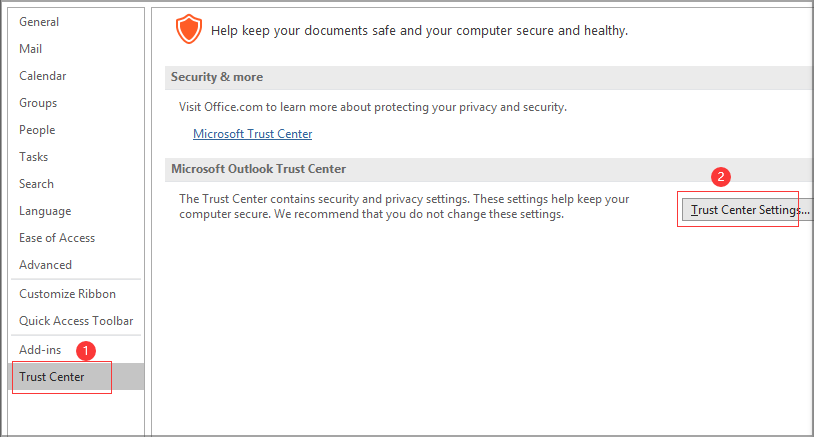
Task: Select Quick Access Toolbar category
Action: [x=76, y=321]
